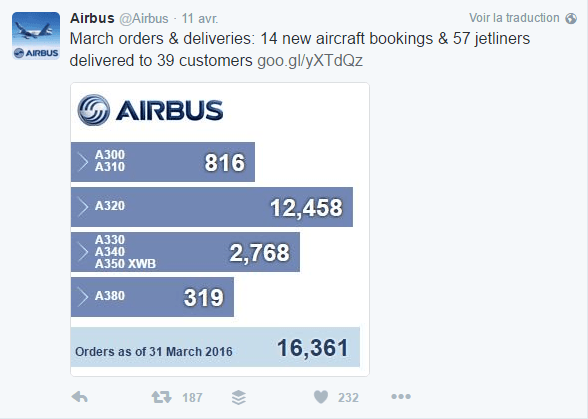Expand the A380 row chevron
Viewport: 588px width, 419px height.
point(82,297)
